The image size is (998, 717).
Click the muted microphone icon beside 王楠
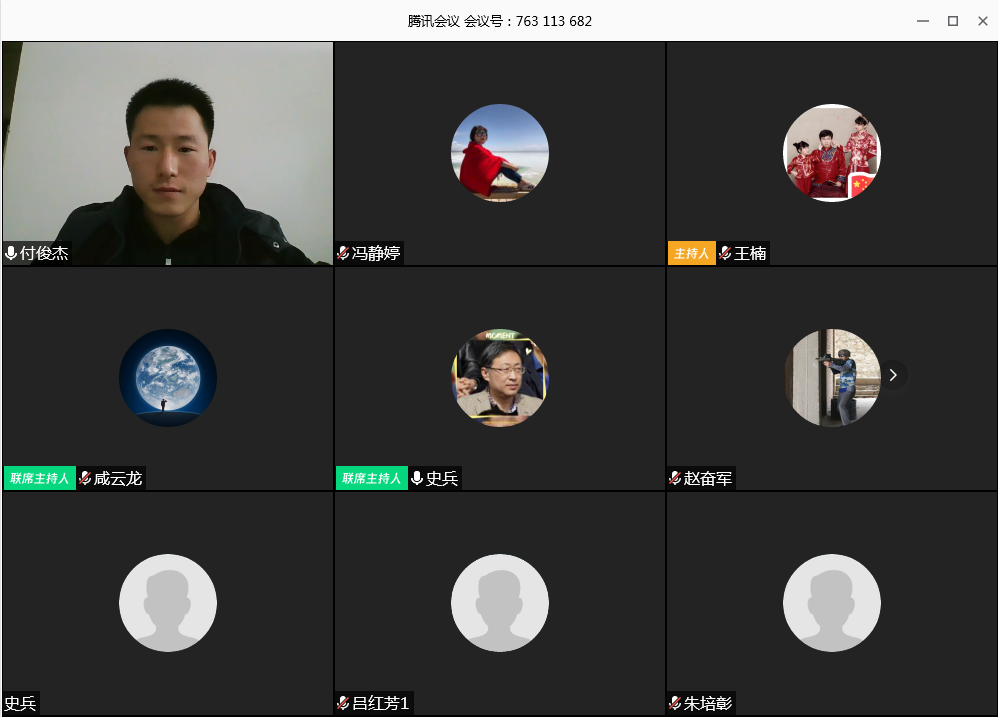pos(725,254)
